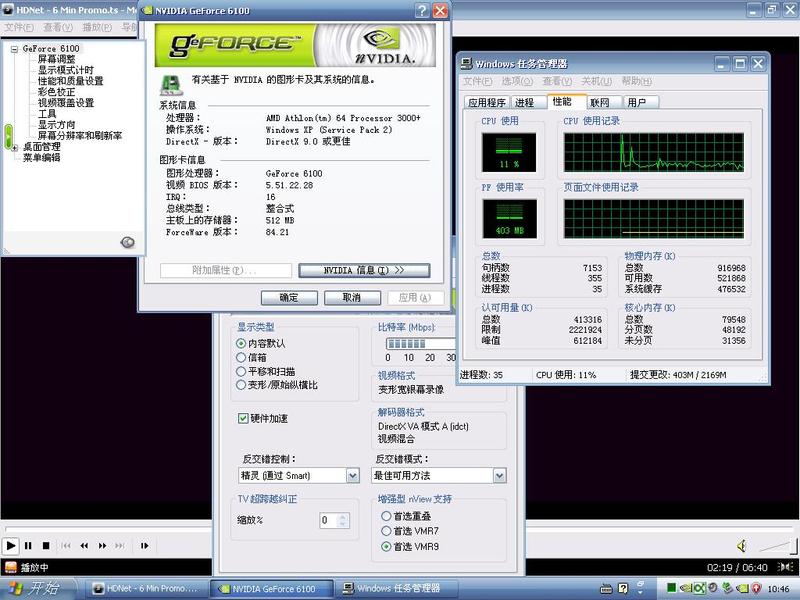Click the graphics card icon beside the info text
Viewport: 800px width, 600px height.
pyautogui.click(x=171, y=85)
